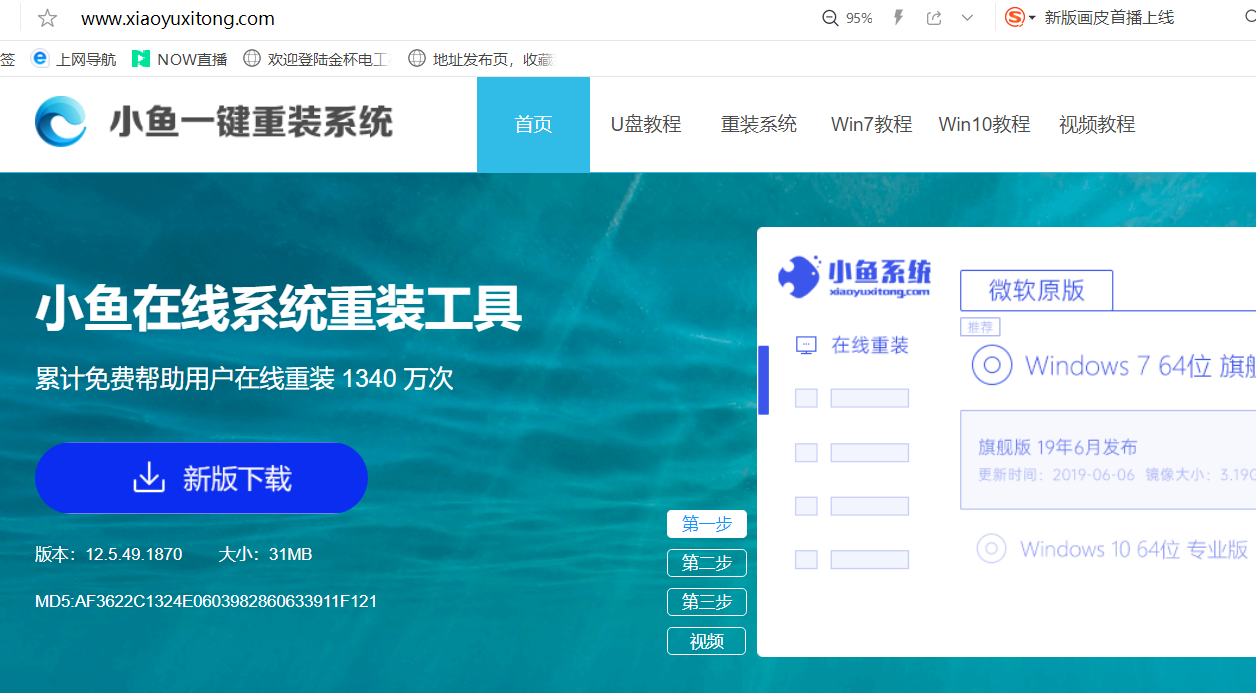1256x693 pixels.
Task: Click the zoom 95% magnifier icon
Action: 830,18
